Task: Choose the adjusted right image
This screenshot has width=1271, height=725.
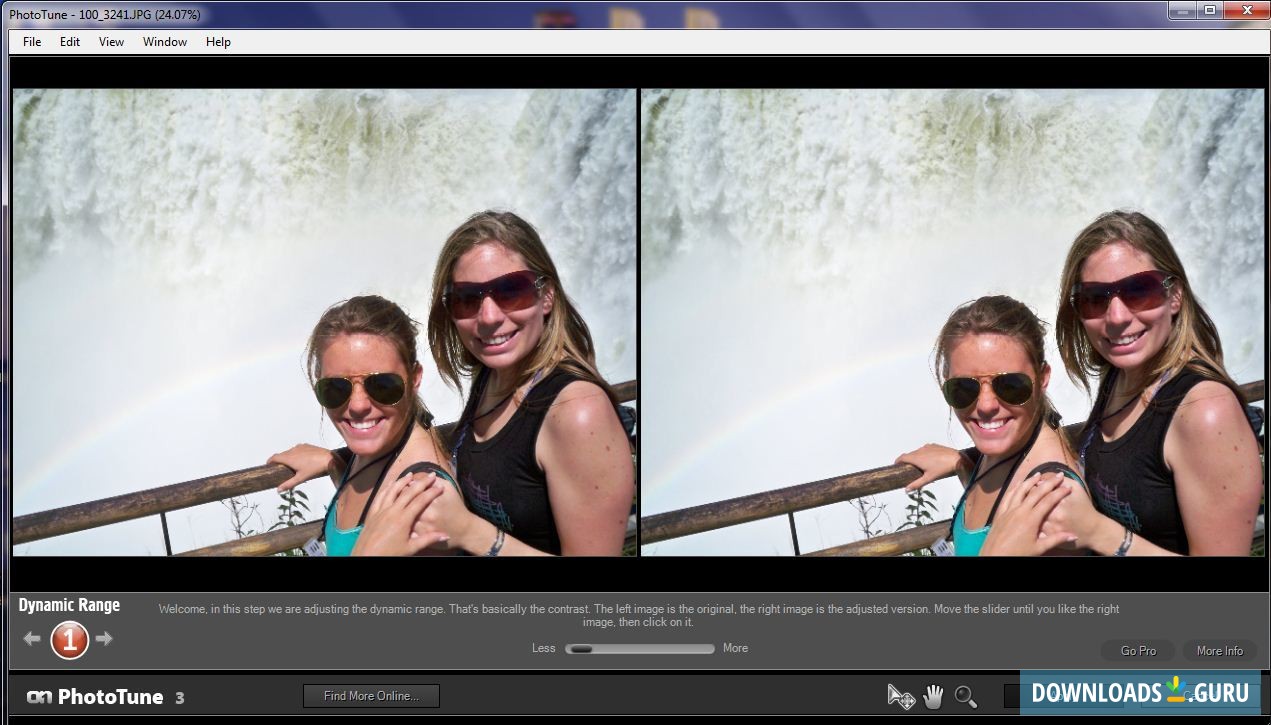Action: tap(953, 322)
